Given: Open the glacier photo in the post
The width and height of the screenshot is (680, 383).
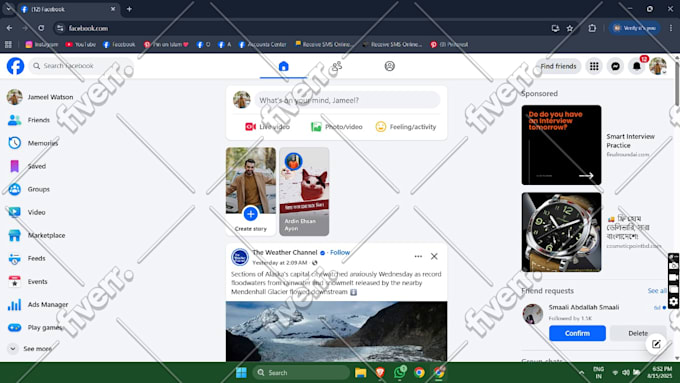Looking at the screenshot, I should [x=337, y=331].
